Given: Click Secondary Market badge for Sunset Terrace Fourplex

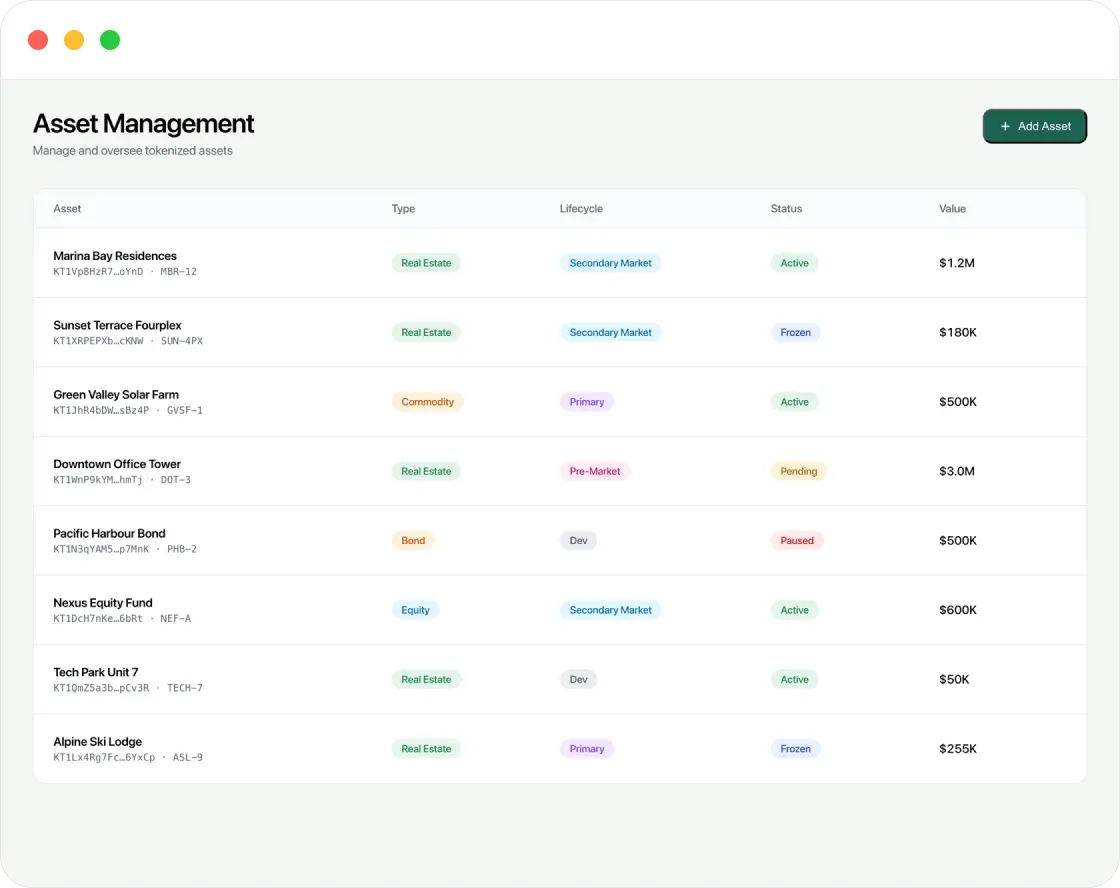Looking at the screenshot, I should 610,332.
